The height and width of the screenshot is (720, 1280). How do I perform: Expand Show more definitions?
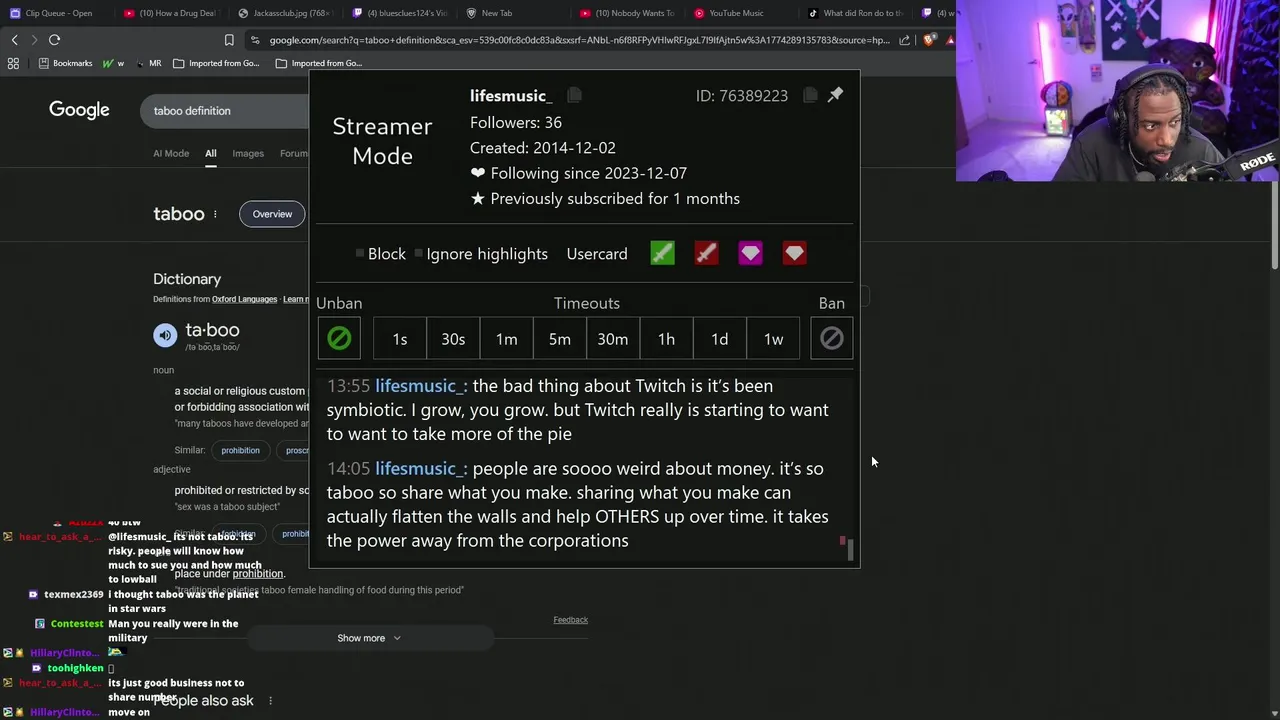coord(369,638)
